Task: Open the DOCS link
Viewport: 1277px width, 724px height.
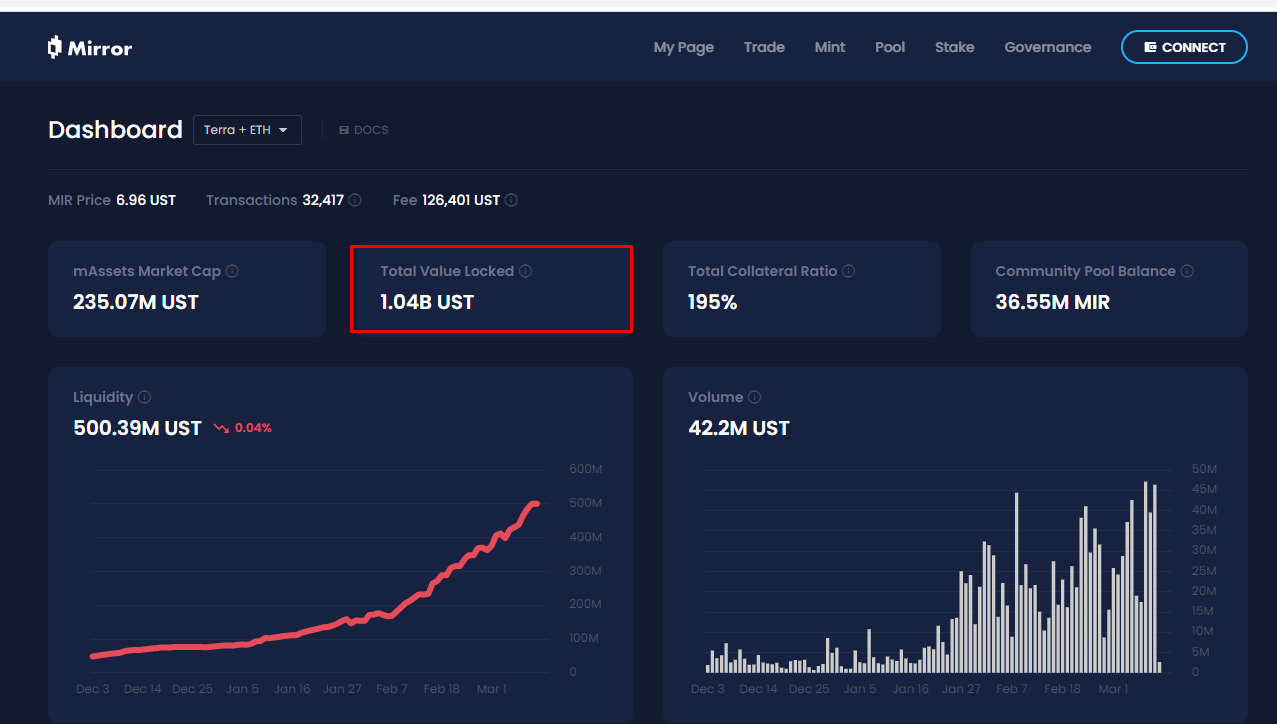Action: tap(364, 130)
